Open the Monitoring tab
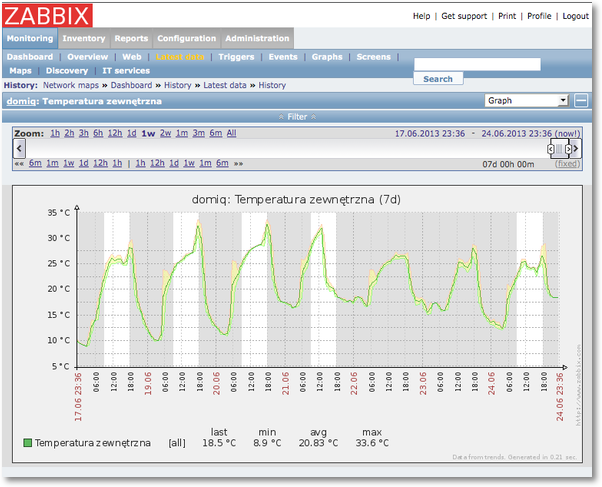Image resolution: width=602 pixels, height=487 pixels. 30,38
